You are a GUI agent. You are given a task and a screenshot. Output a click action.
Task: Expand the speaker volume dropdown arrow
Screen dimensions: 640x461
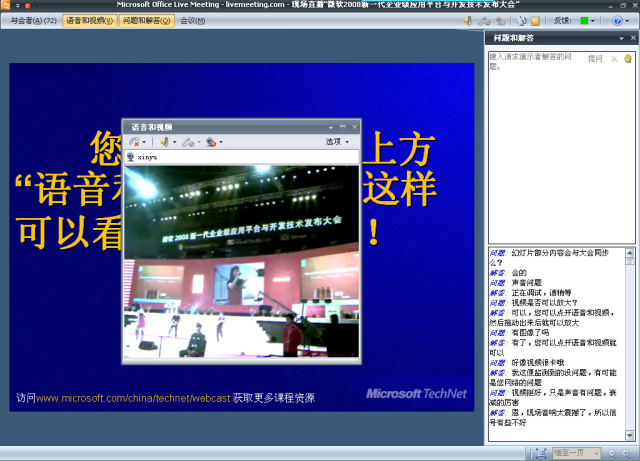tap(174, 142)
